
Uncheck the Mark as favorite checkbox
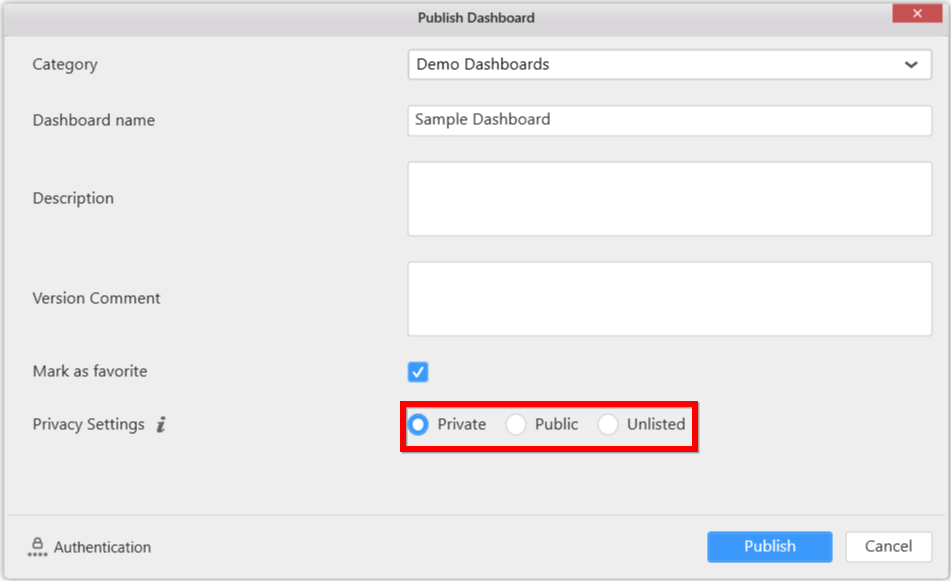[418, 372]
